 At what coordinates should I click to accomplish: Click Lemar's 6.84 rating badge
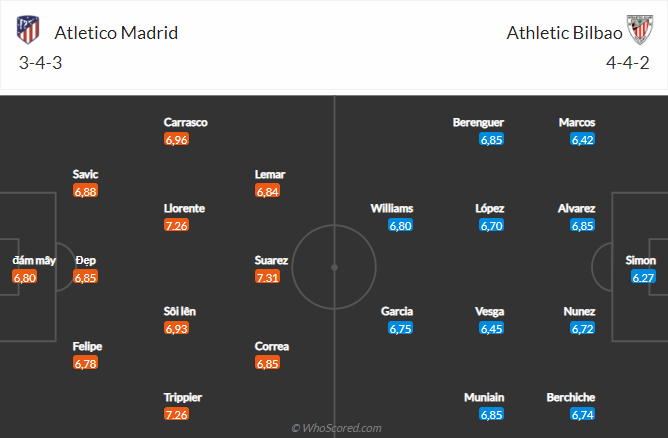[267, 191]
